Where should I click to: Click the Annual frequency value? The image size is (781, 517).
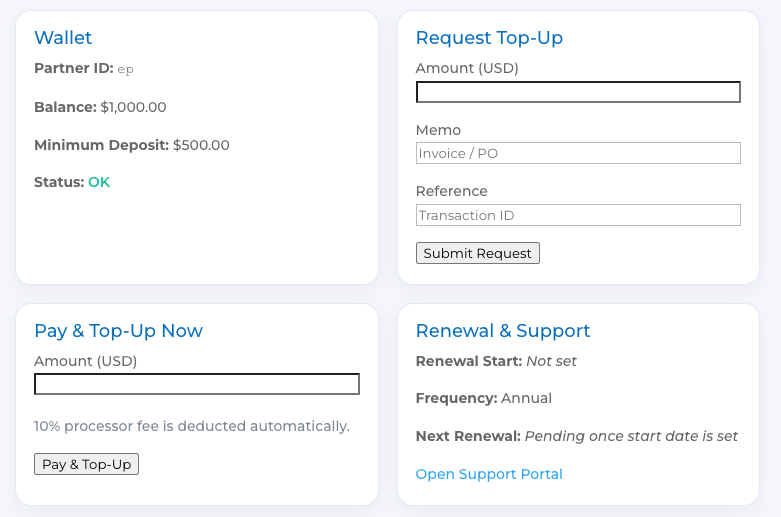pyautogui.click(x=526, y=398)
